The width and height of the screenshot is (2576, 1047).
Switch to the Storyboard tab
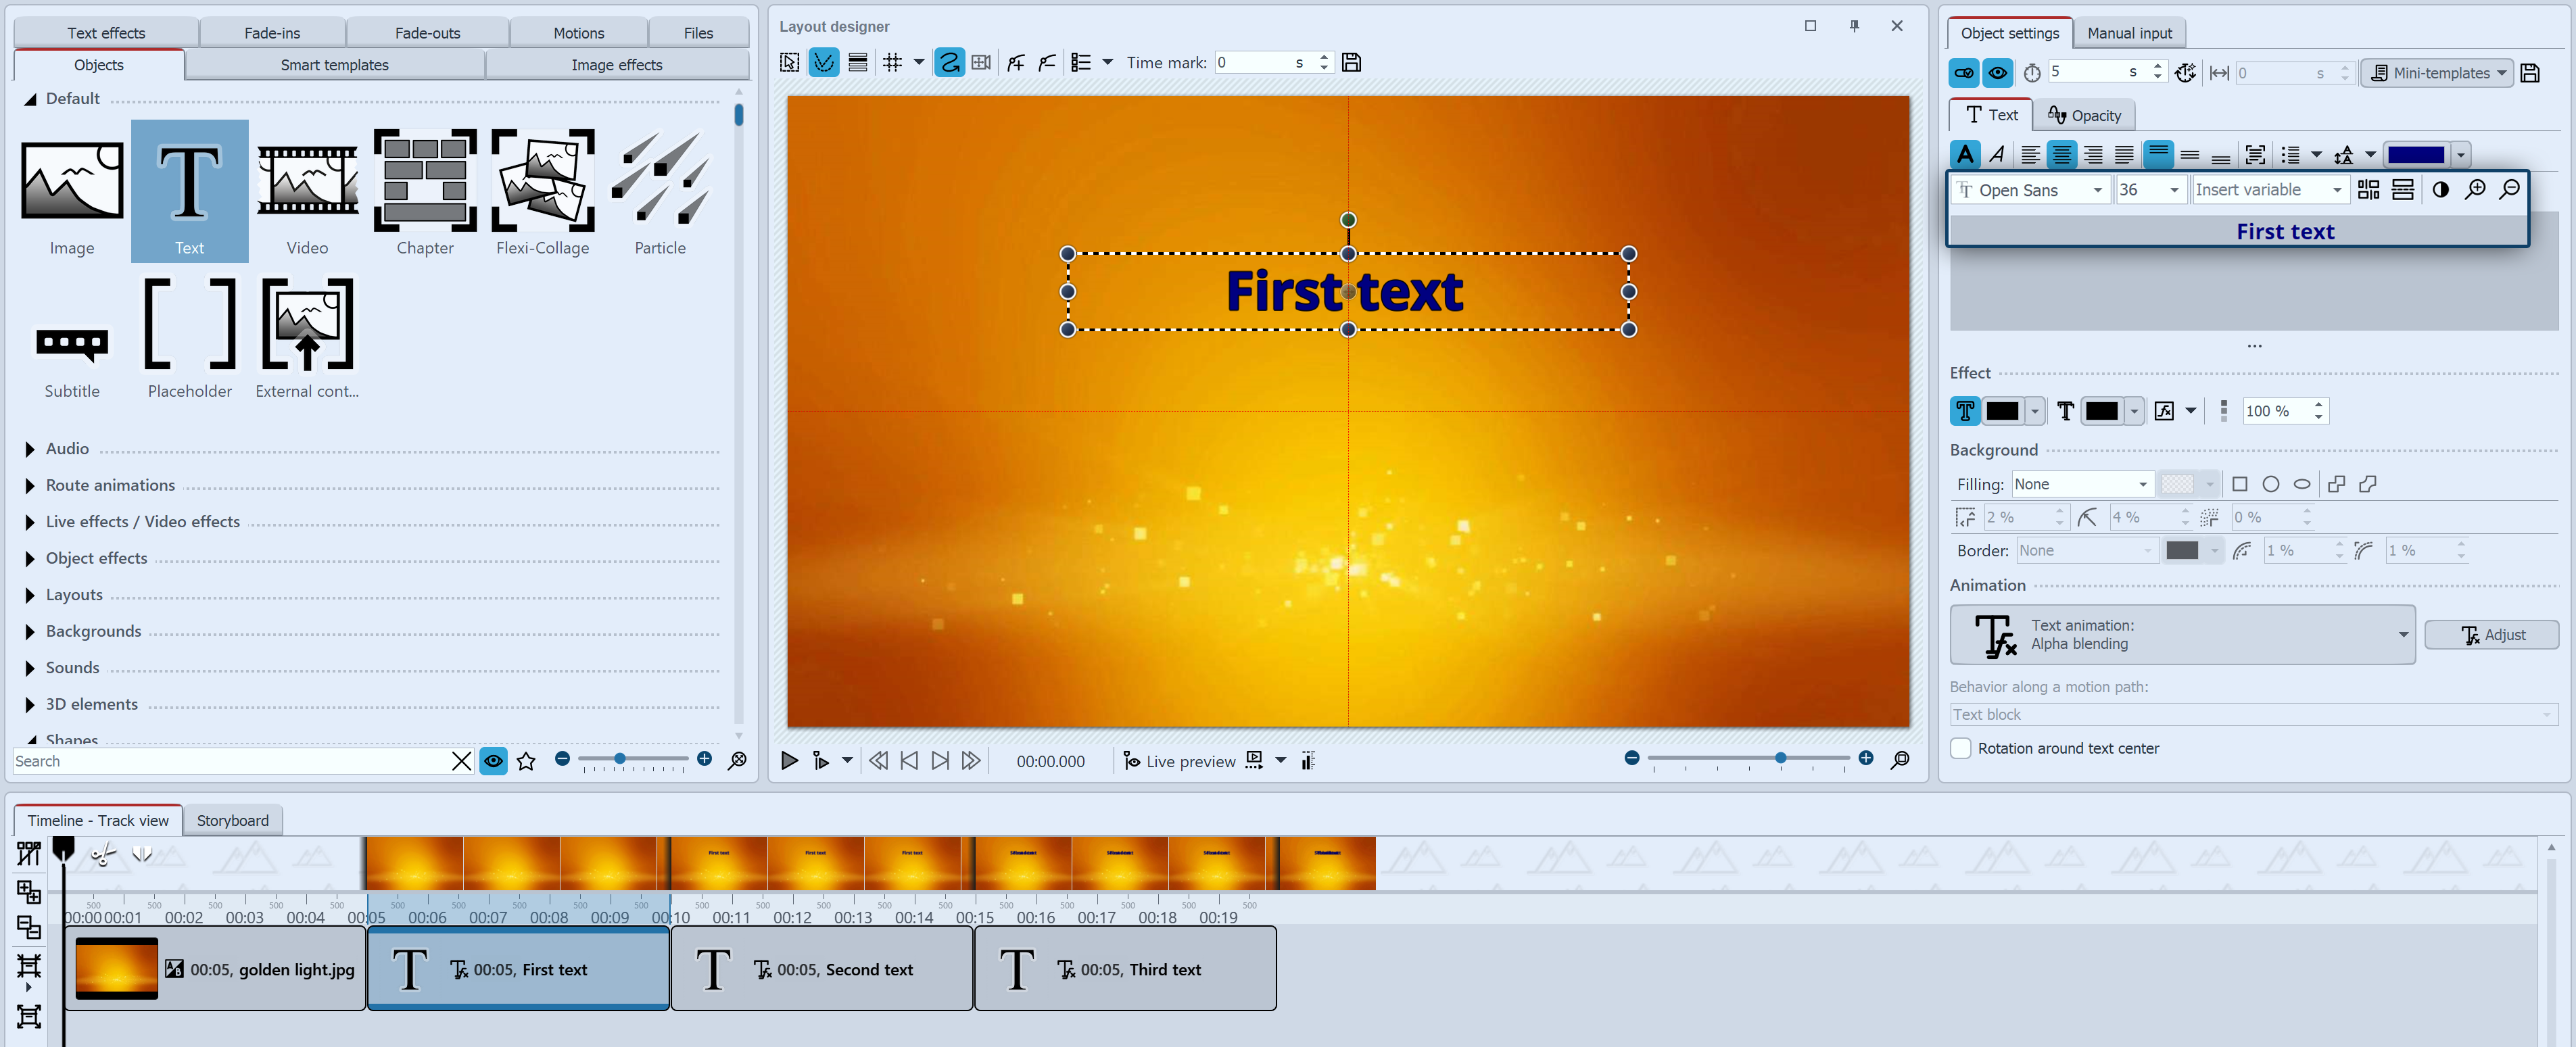tap(232, 820)
